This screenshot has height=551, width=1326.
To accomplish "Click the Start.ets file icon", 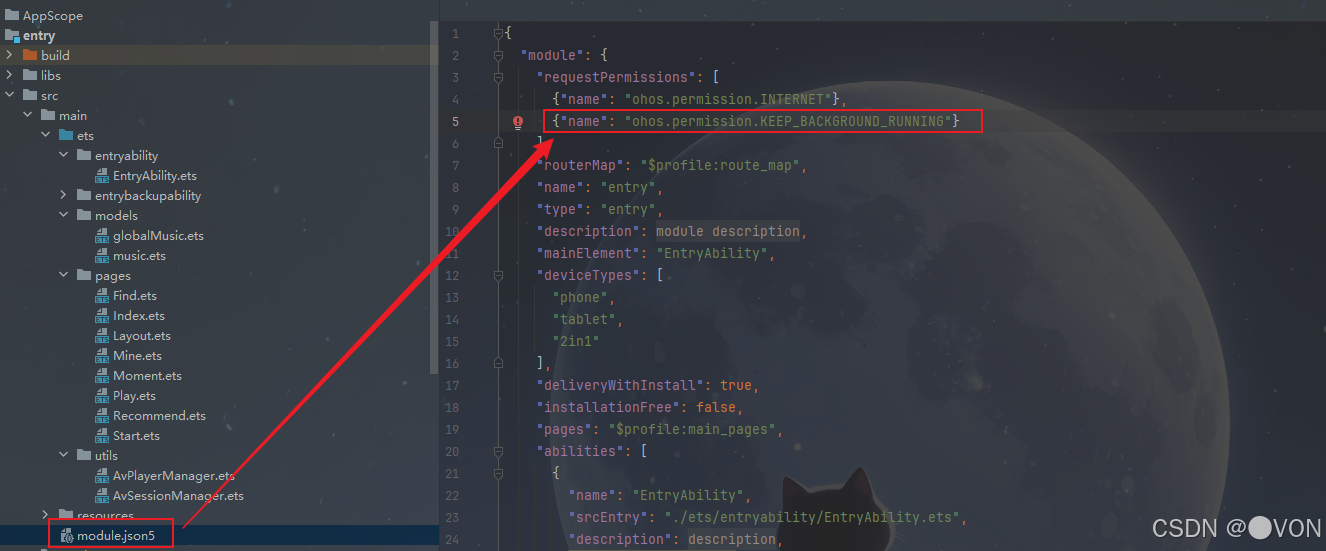I will [x=102, y=436].
